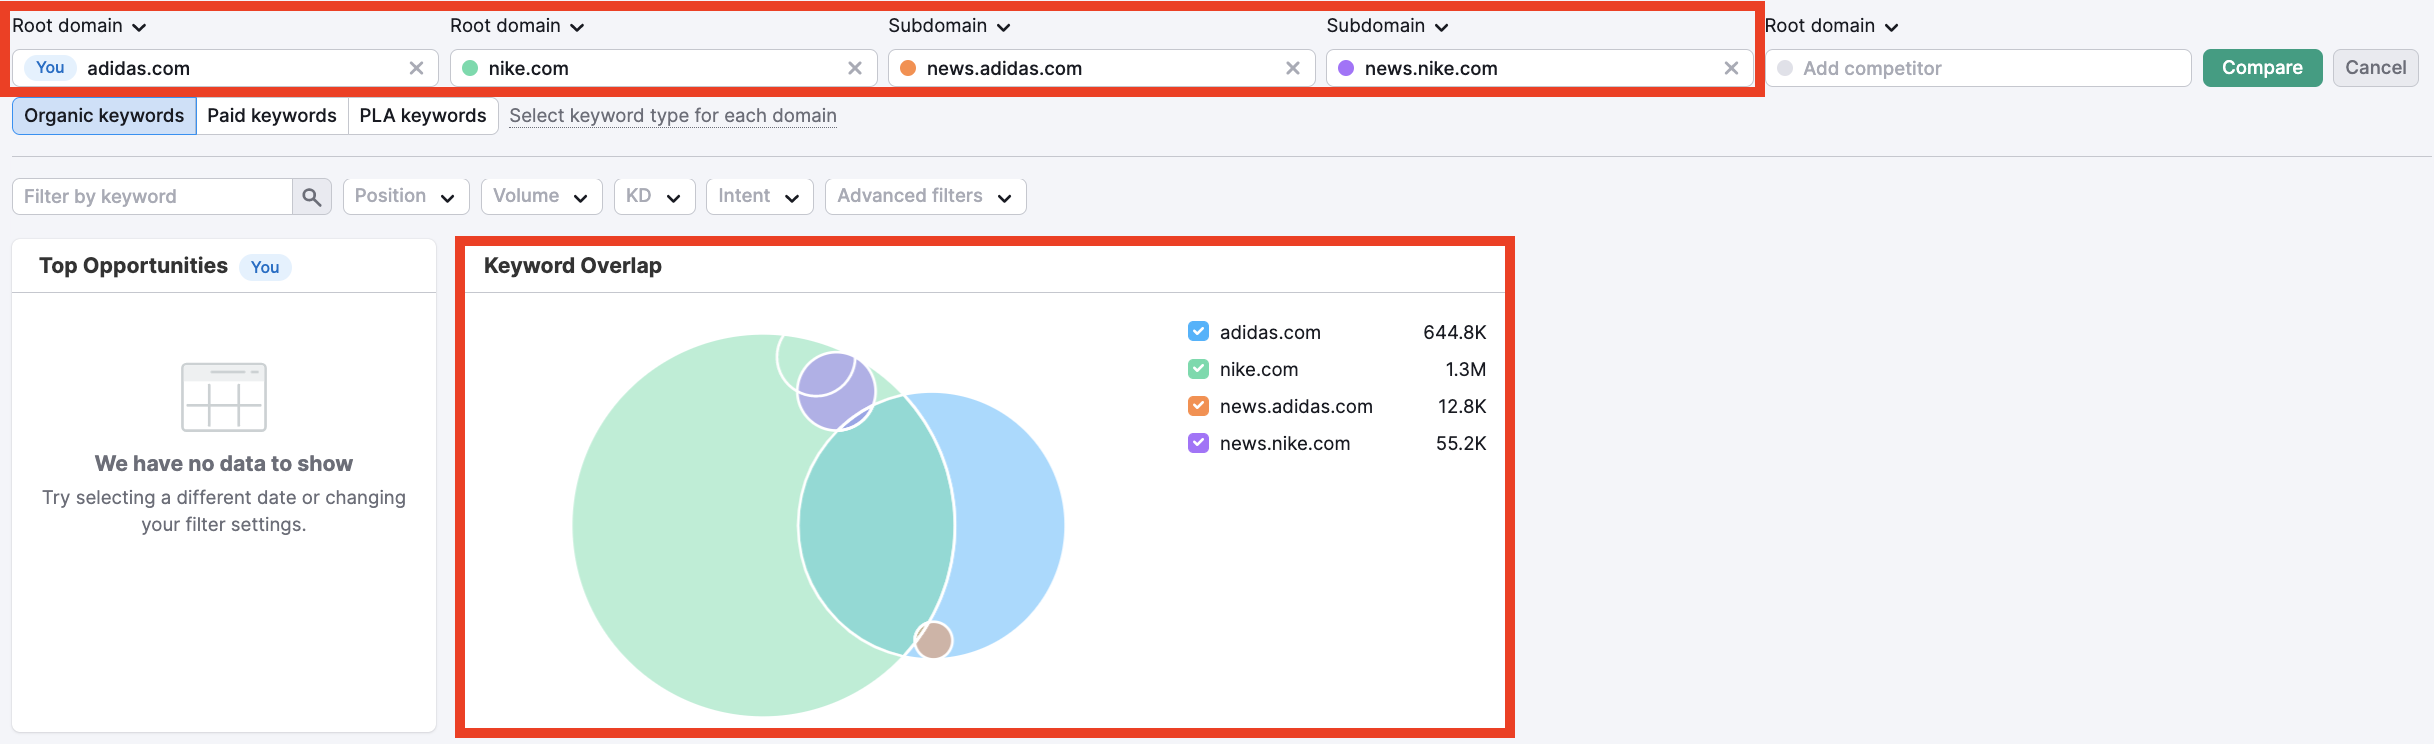Clear nike.com domain using X icon
The height and width of the screenshot is (744, 2434).
click(854, 68)
